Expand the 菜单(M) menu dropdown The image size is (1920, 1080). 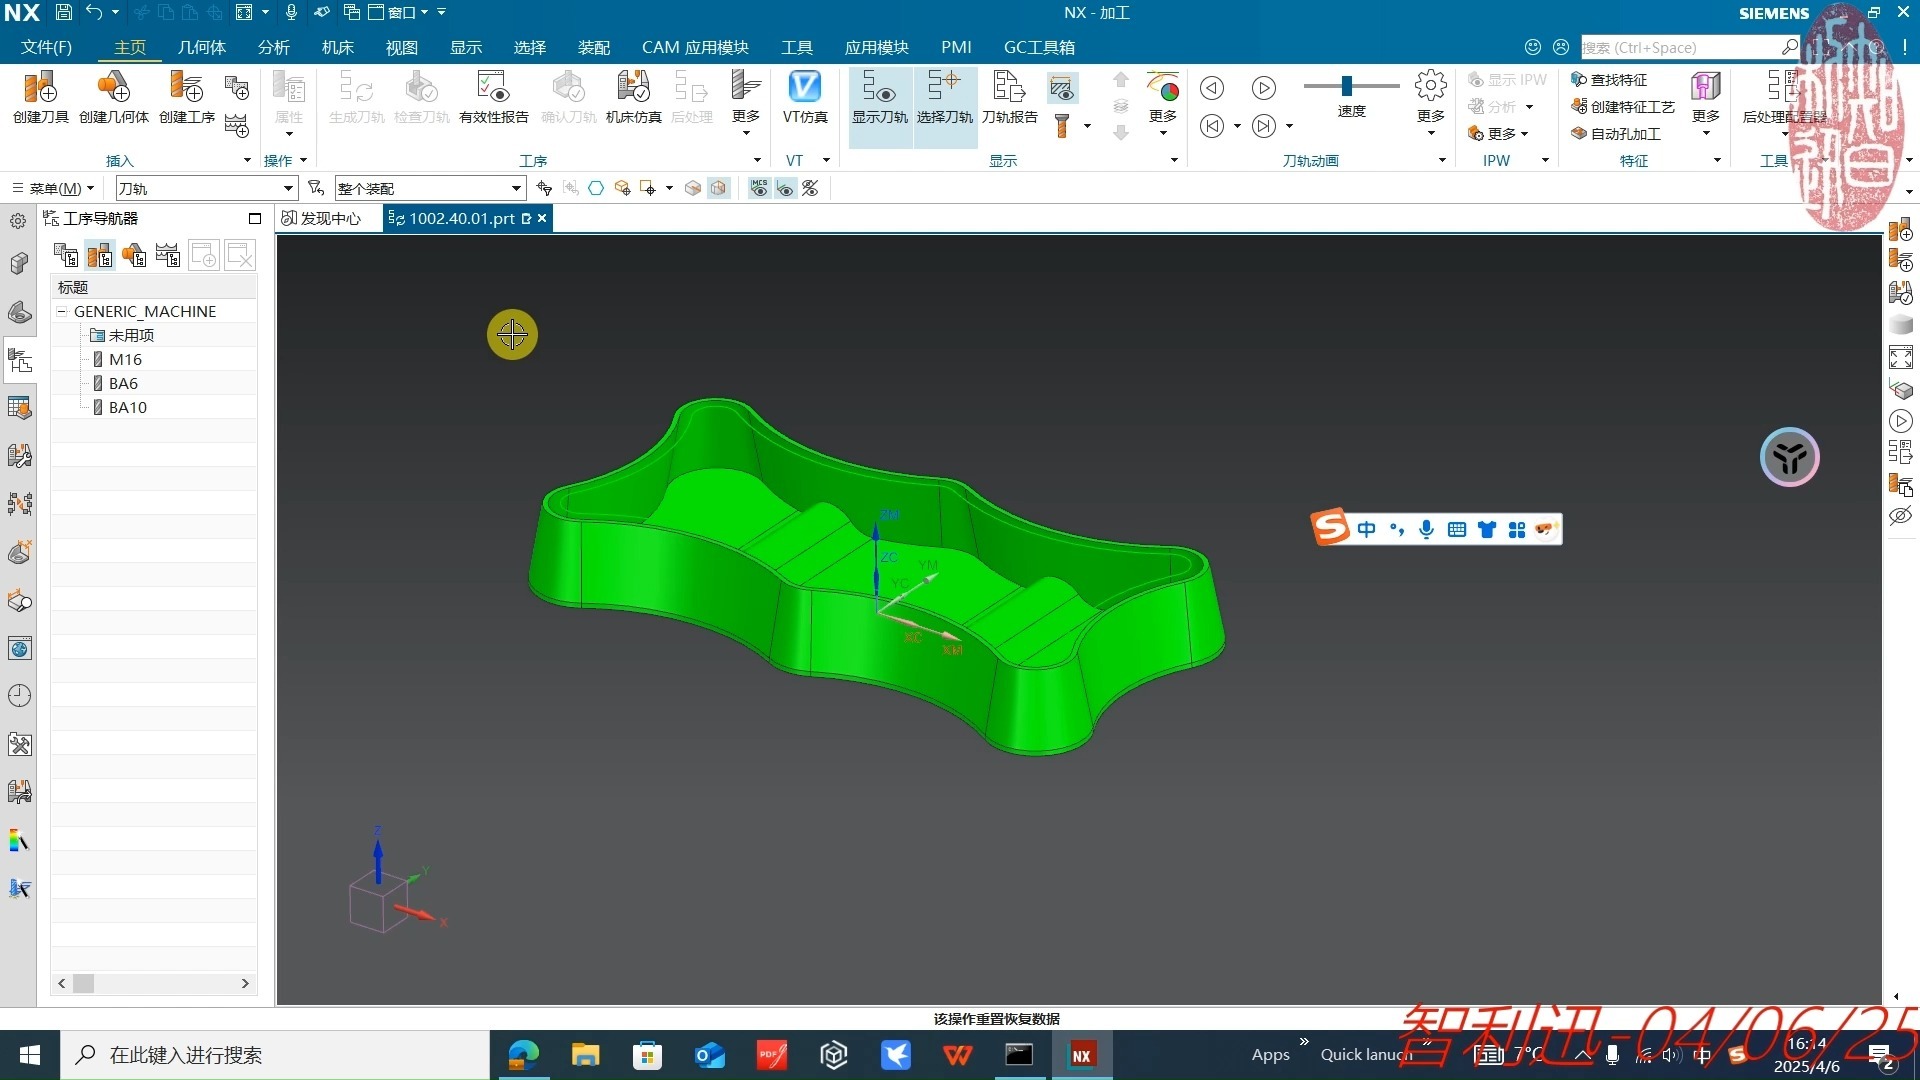(54, 188)
